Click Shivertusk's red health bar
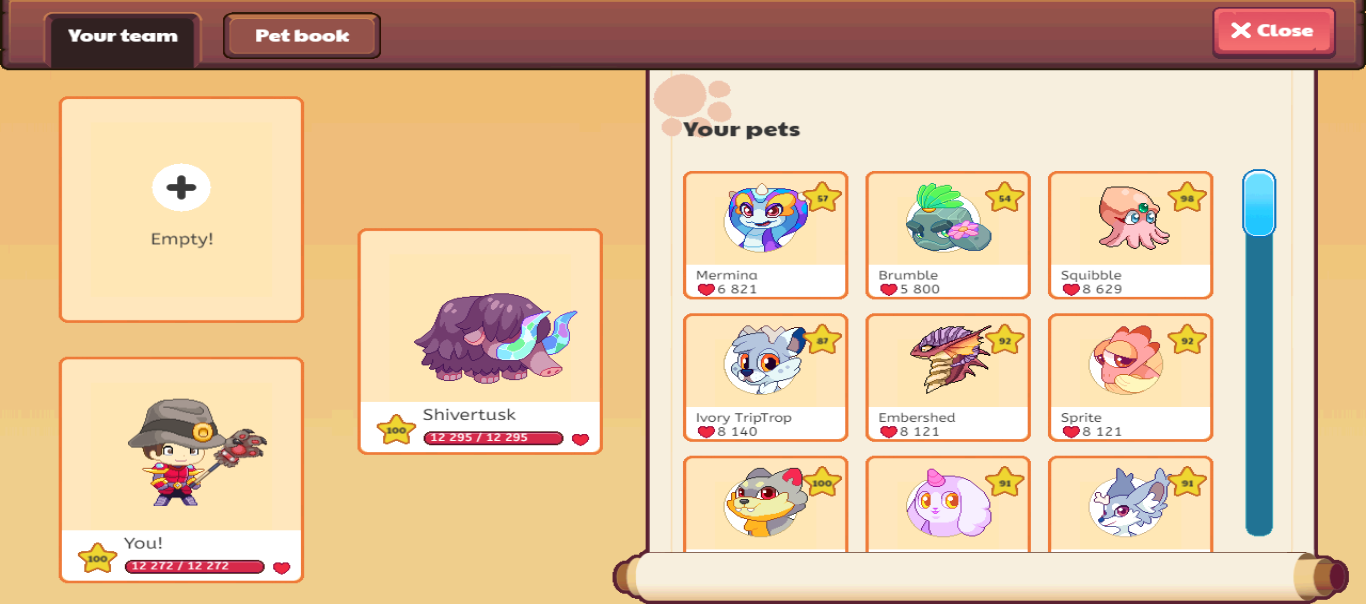 (493, 438)
